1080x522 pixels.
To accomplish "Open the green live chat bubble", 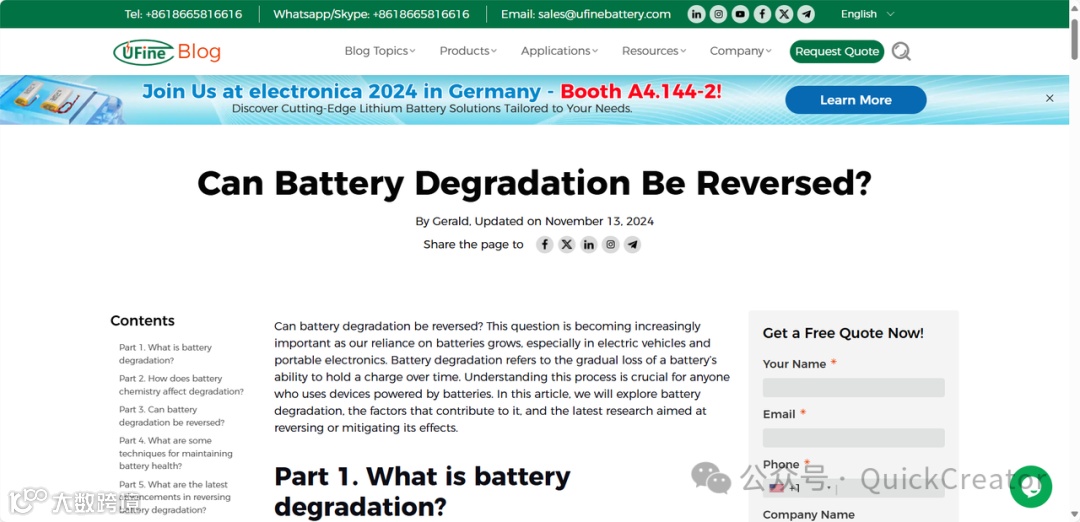I will coord(1030,487).
